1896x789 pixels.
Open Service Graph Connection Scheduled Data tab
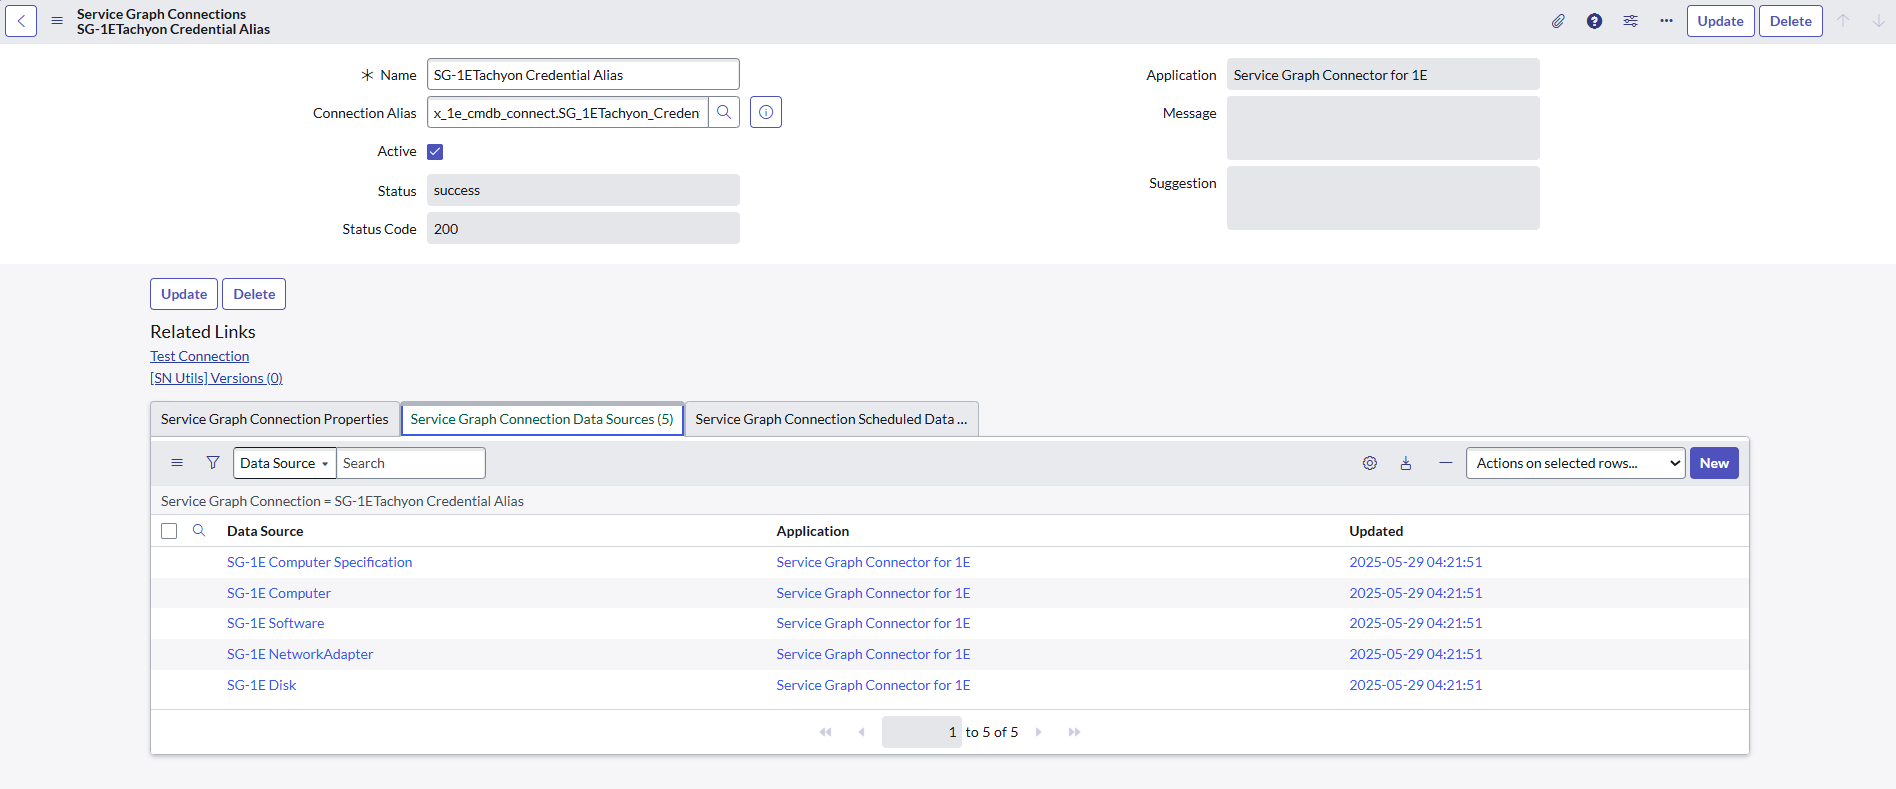[830, 419]
